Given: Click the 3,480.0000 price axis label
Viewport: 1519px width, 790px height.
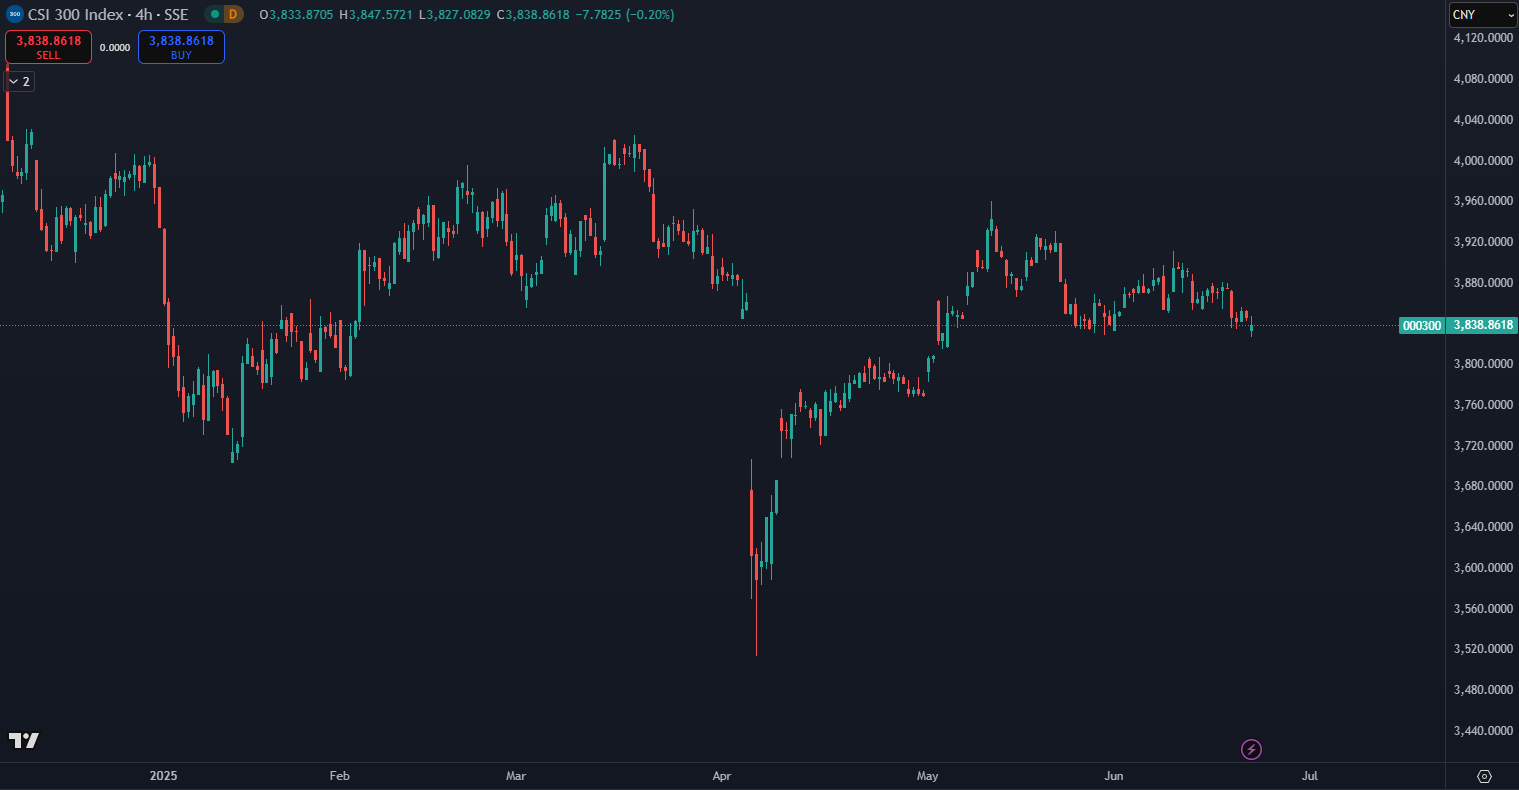Looking at the screenshot, I should click(1482, 689).
